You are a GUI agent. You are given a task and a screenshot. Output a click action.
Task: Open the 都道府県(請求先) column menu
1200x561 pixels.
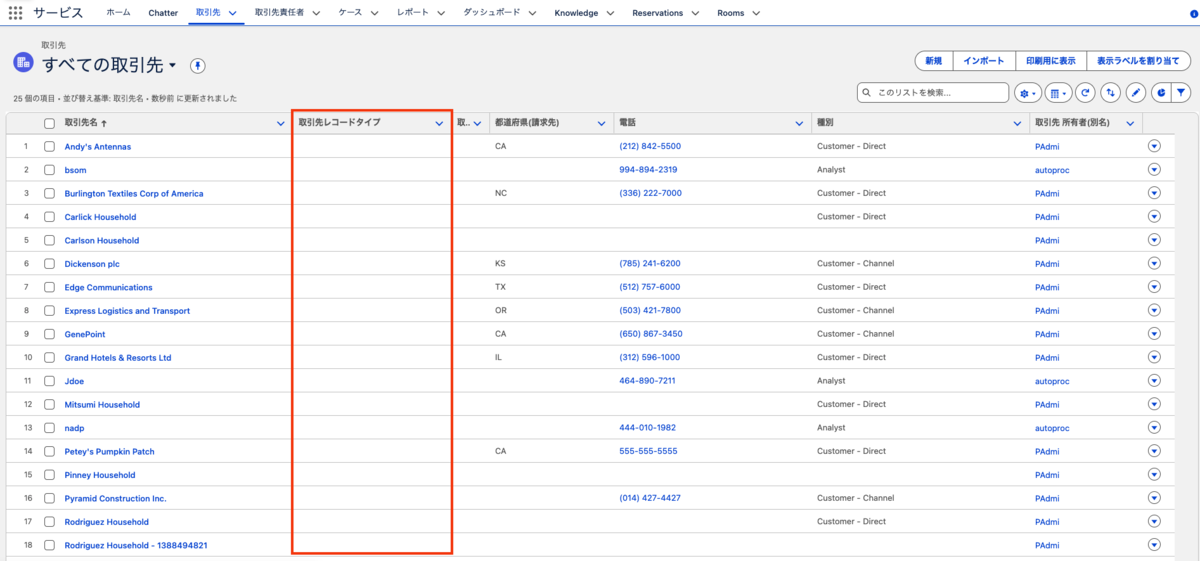(602, 123)
